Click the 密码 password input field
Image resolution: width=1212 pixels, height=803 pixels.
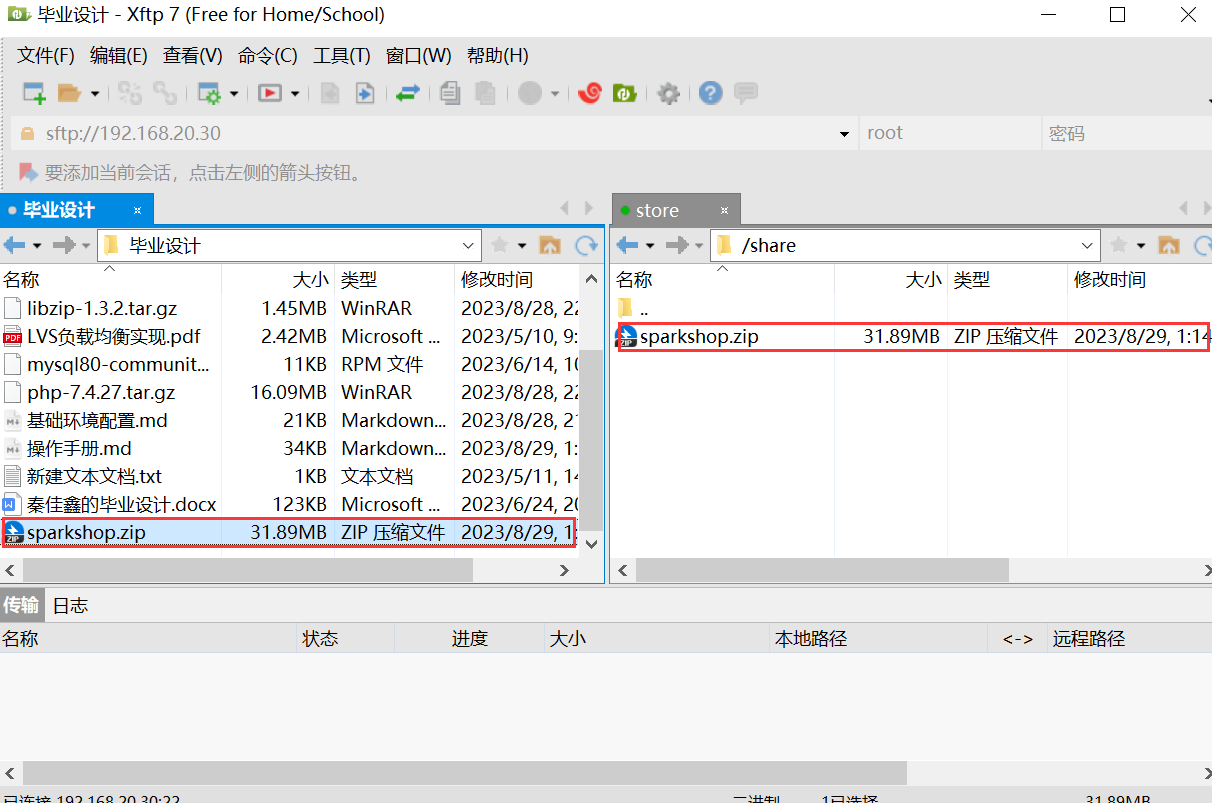[x=1125, y=133]
